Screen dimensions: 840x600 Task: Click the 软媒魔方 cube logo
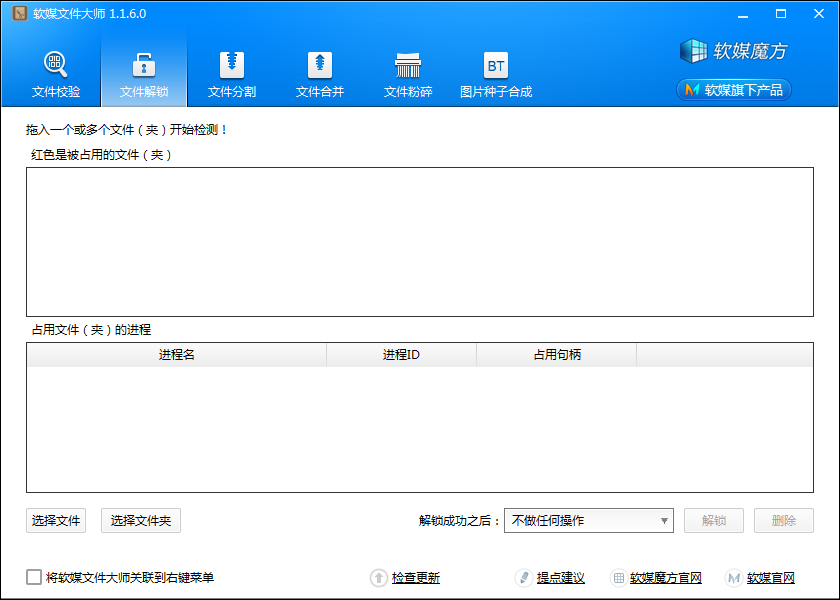pos(735,50)
